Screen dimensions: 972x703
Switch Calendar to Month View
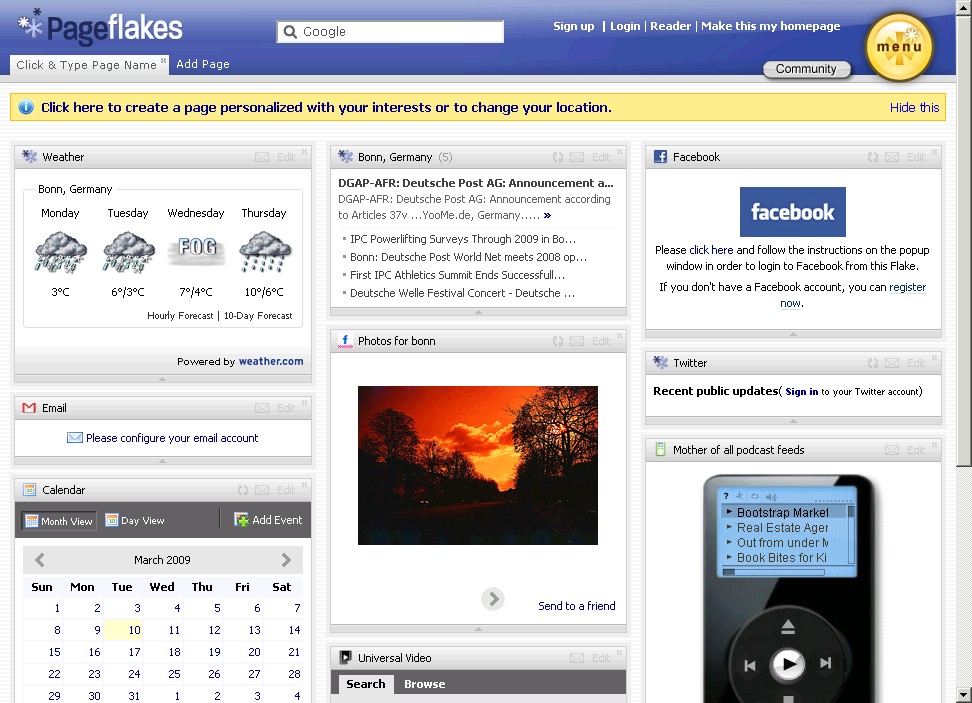click(x=60, y=521)
